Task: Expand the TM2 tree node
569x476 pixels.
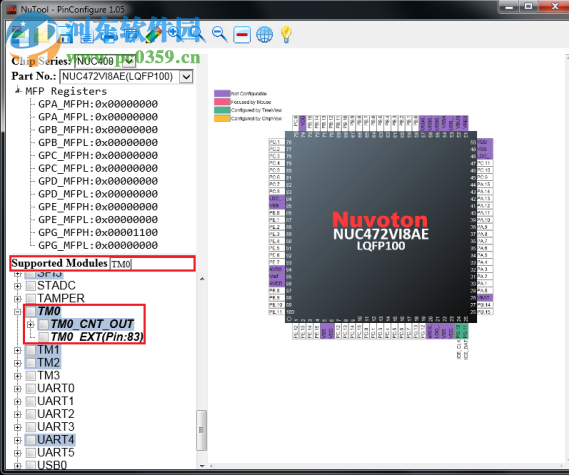Action: coord(17,363)
